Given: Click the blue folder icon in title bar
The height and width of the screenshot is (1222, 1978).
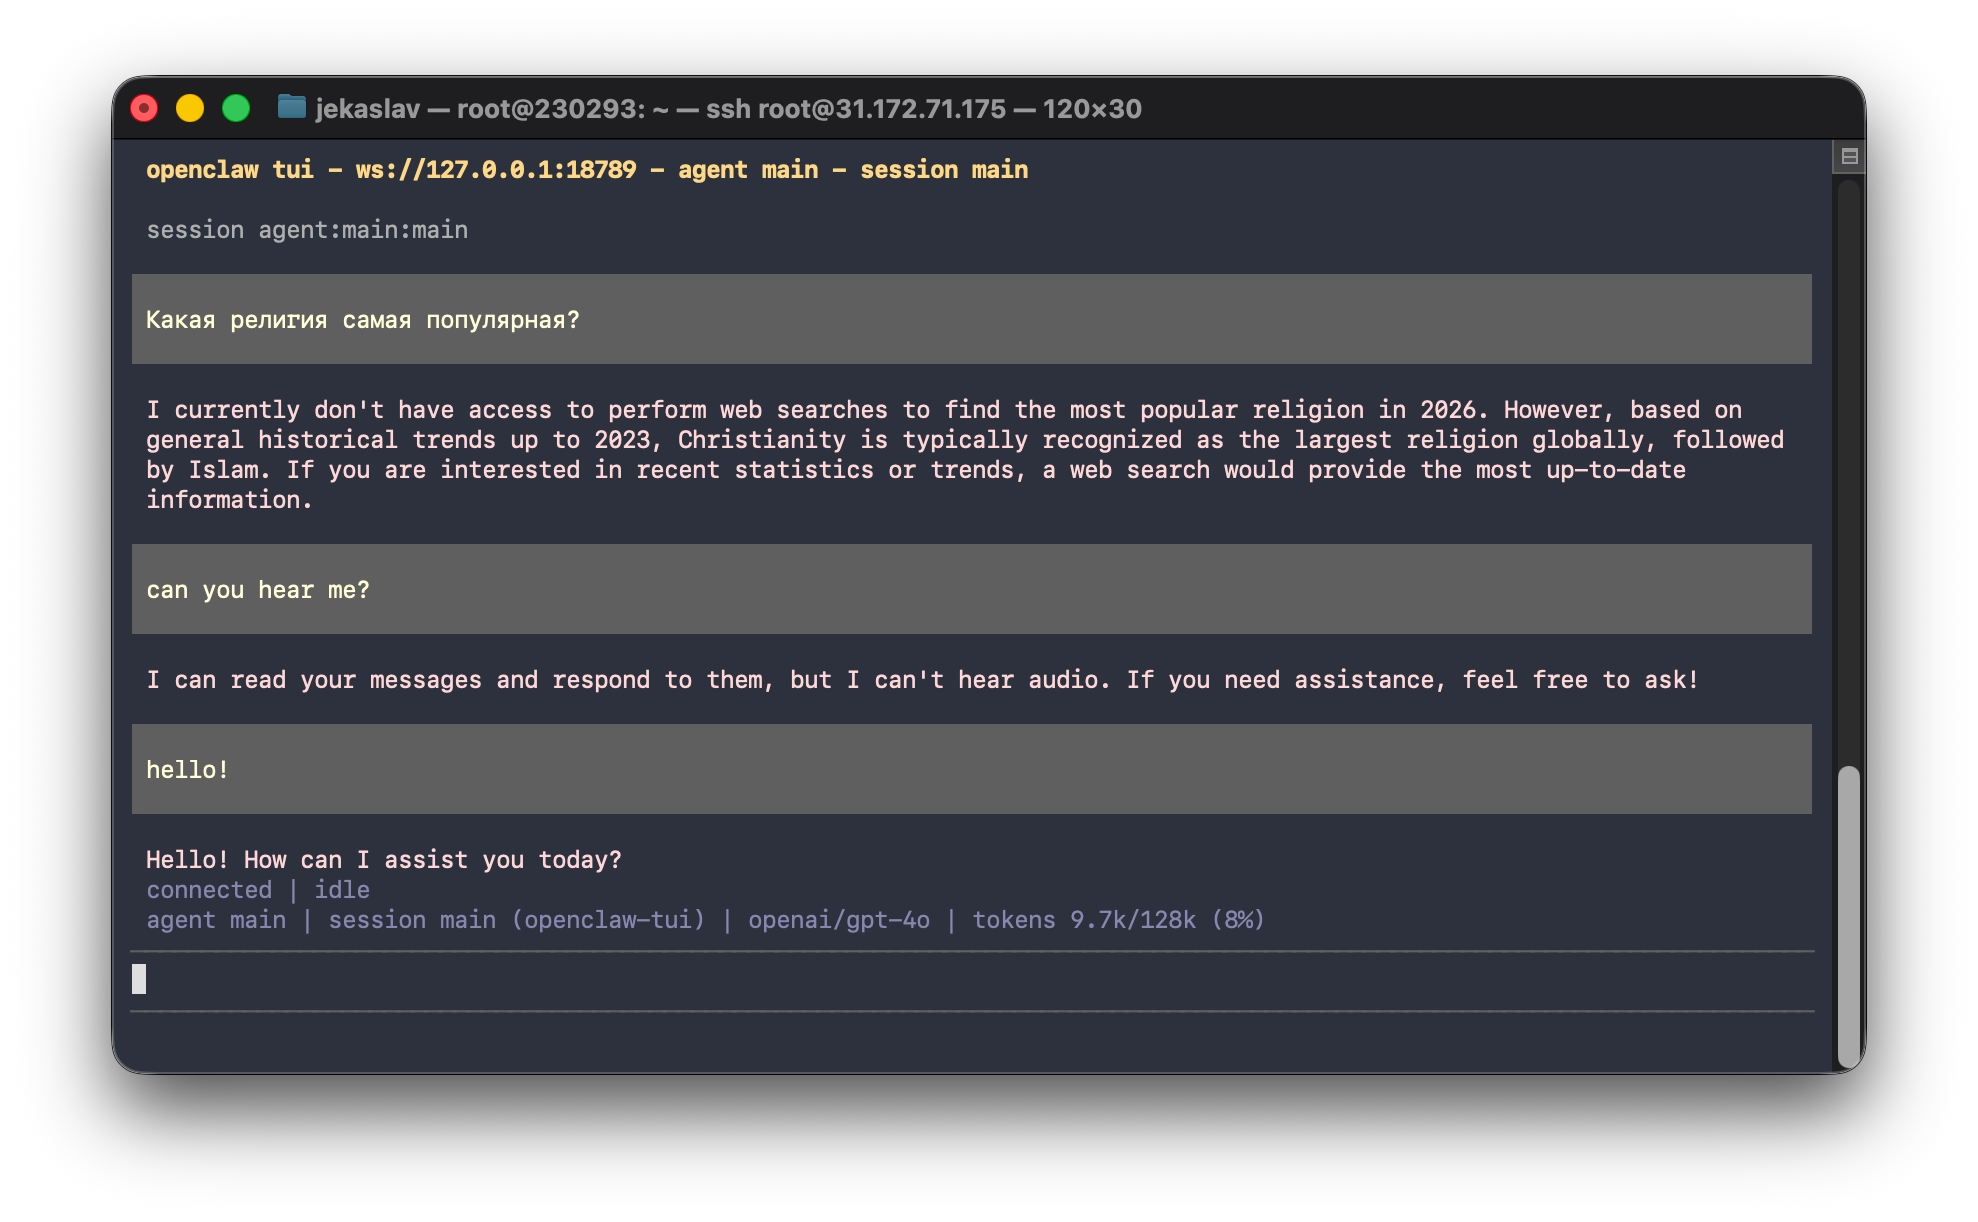Looking at the screenshot, I should point(291,107).
